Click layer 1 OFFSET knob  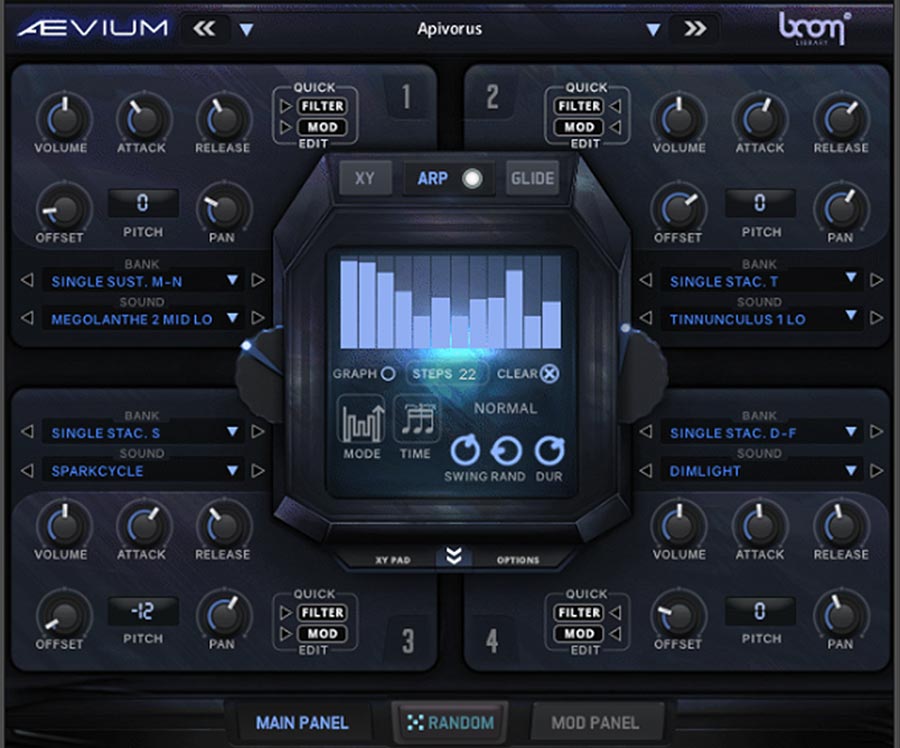coord(63,209)
